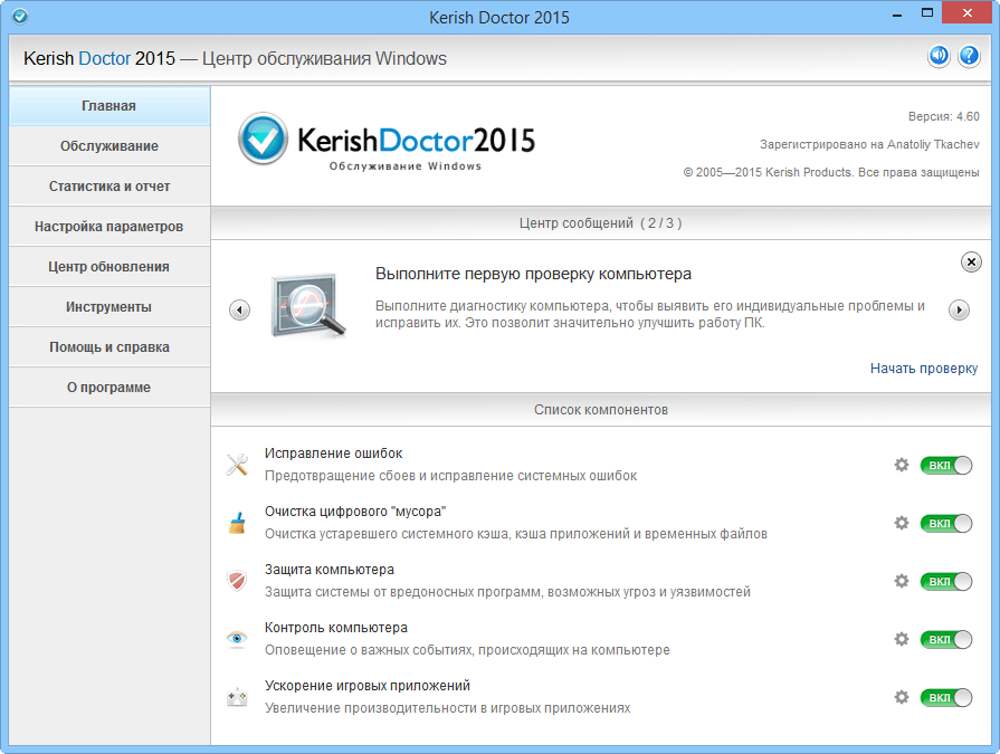1000x754 pixels.
Task: Click the Kerish Doctor 2015 logo
Action: pyautogui.click(x=387, y=142)
